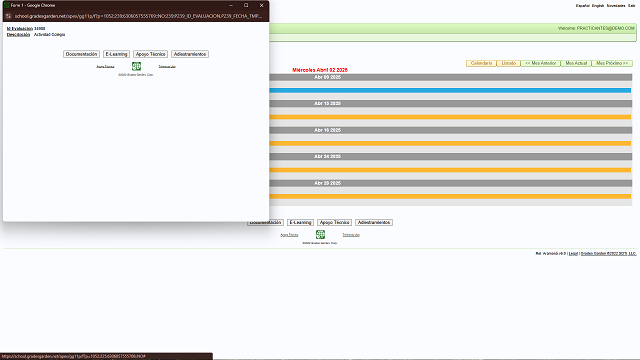
Task: Switch to Calendario view
Action: click(x=481, y=63)
